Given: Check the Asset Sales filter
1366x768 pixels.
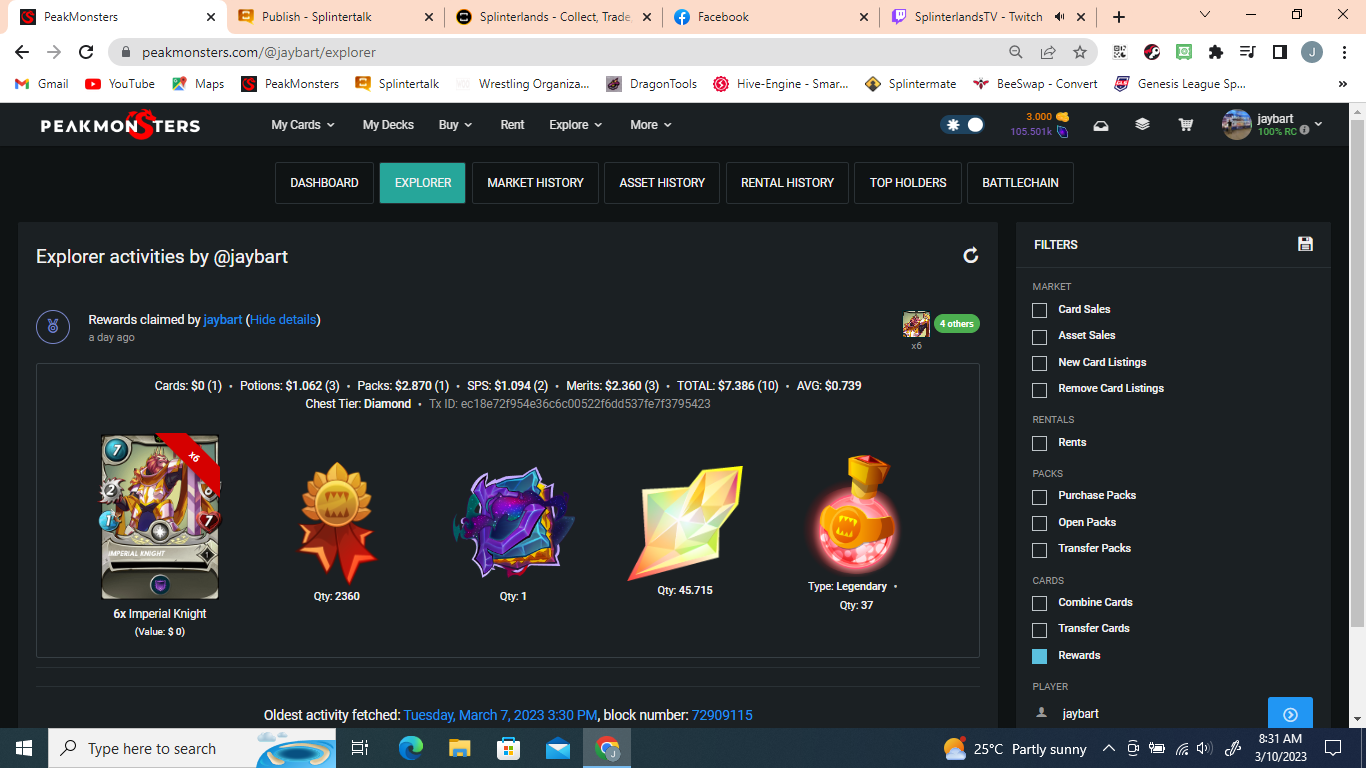Looking at the screenshot, I should [x=1040, y=336].
